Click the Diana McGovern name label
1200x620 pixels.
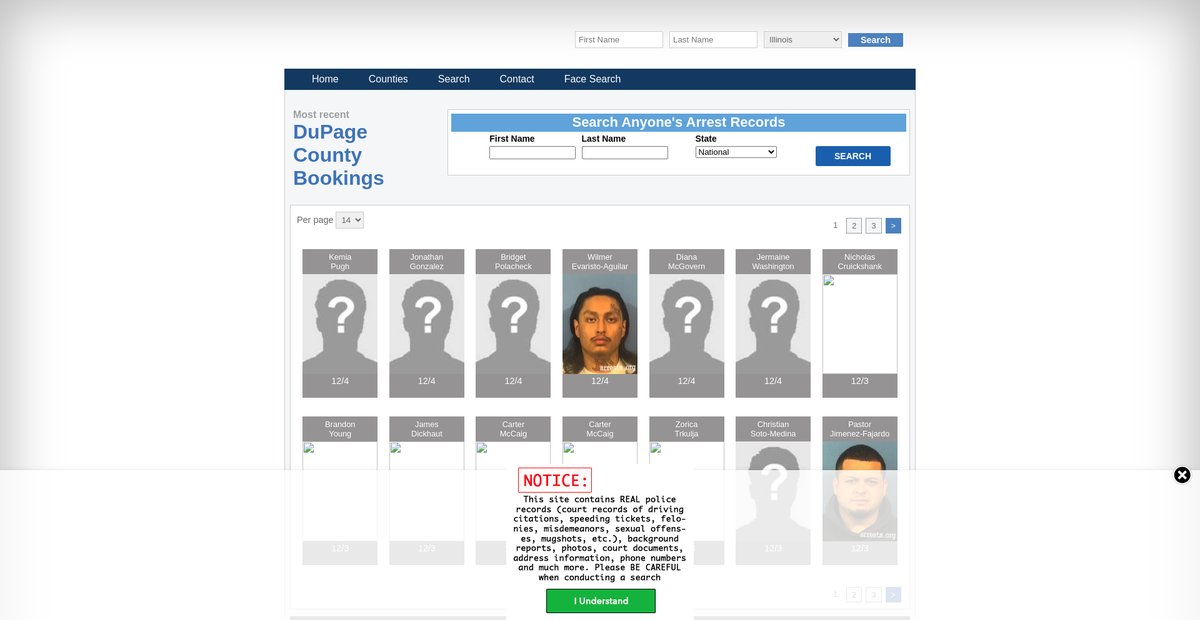point(687,262)
